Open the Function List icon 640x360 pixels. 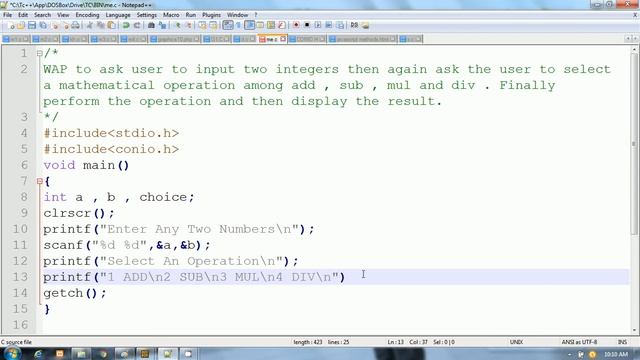(281, 25)
